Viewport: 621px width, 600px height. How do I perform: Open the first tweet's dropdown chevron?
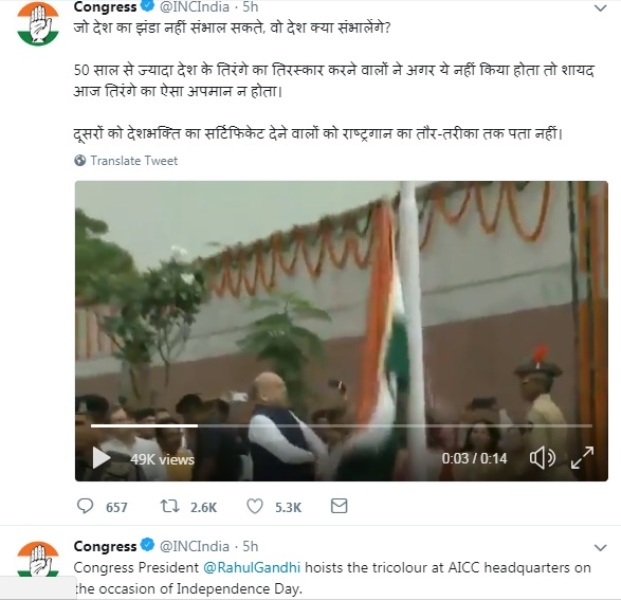pos(600,8)
